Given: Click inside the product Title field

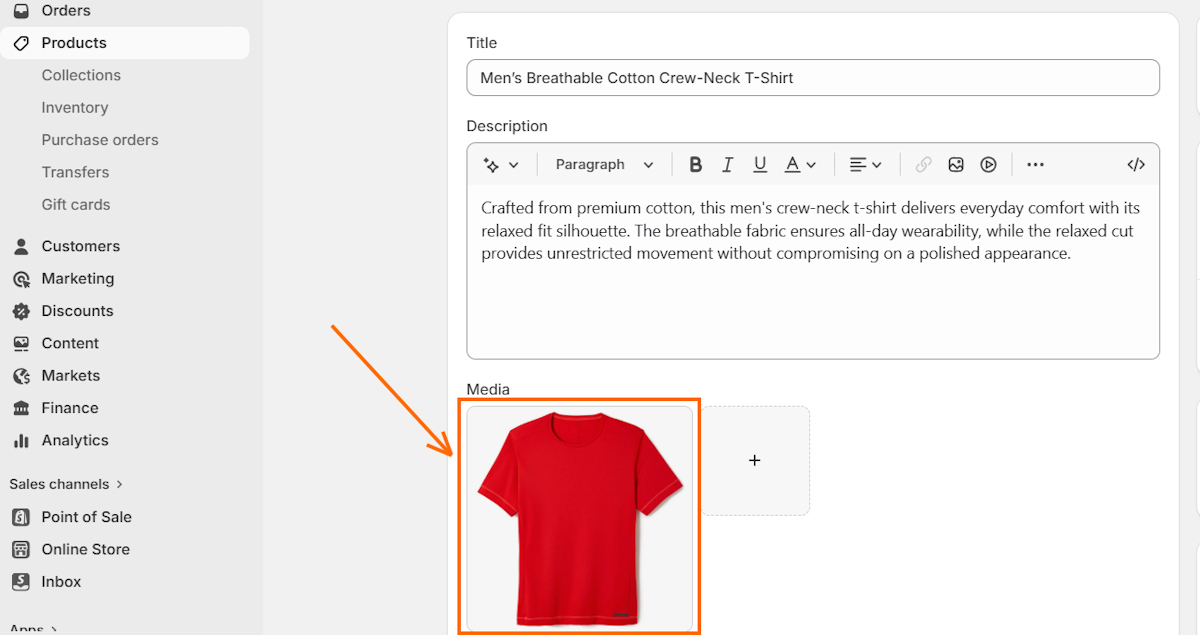Looking at the screenshot, I should [812, 77].
